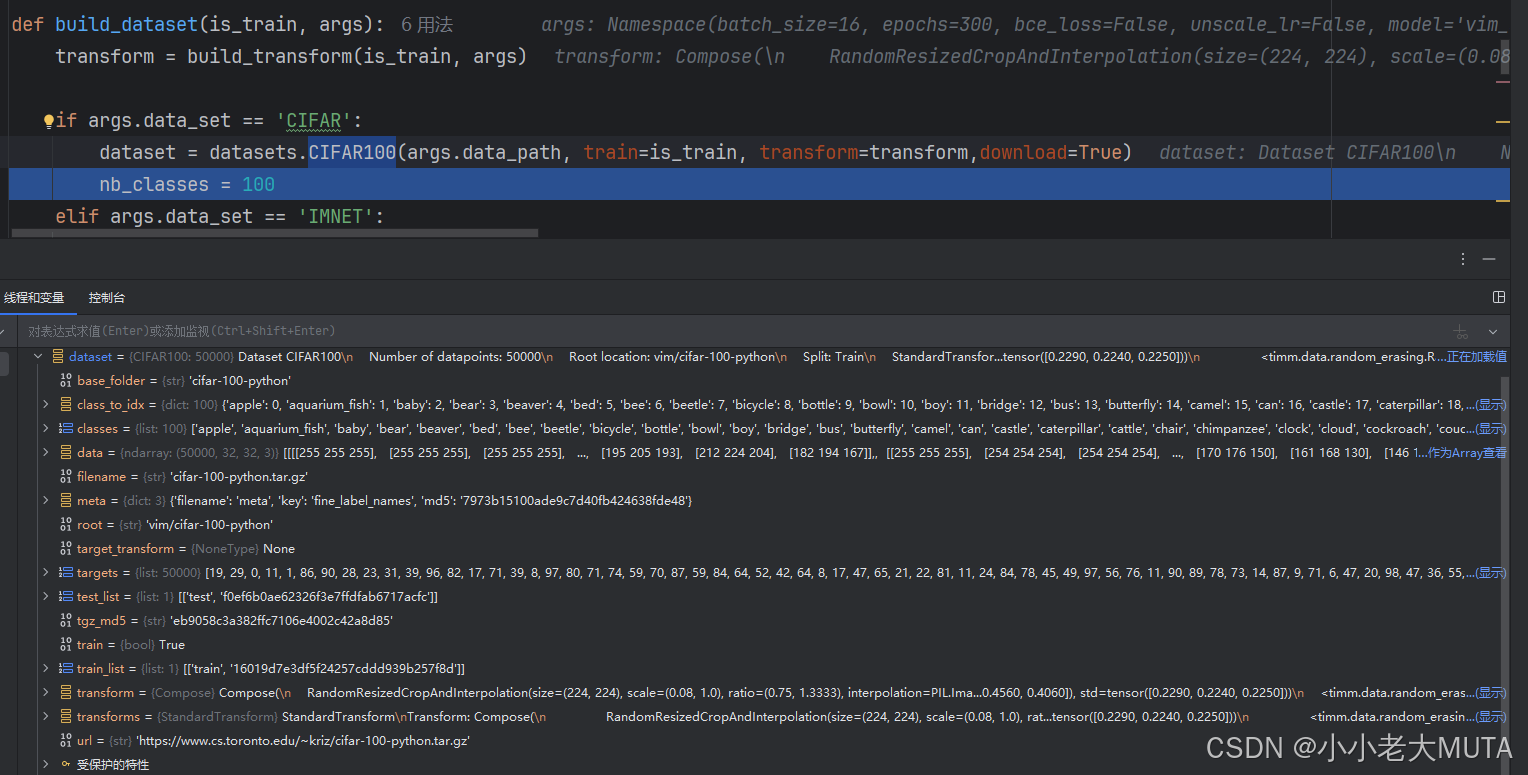Click the targets list icon

66,572
